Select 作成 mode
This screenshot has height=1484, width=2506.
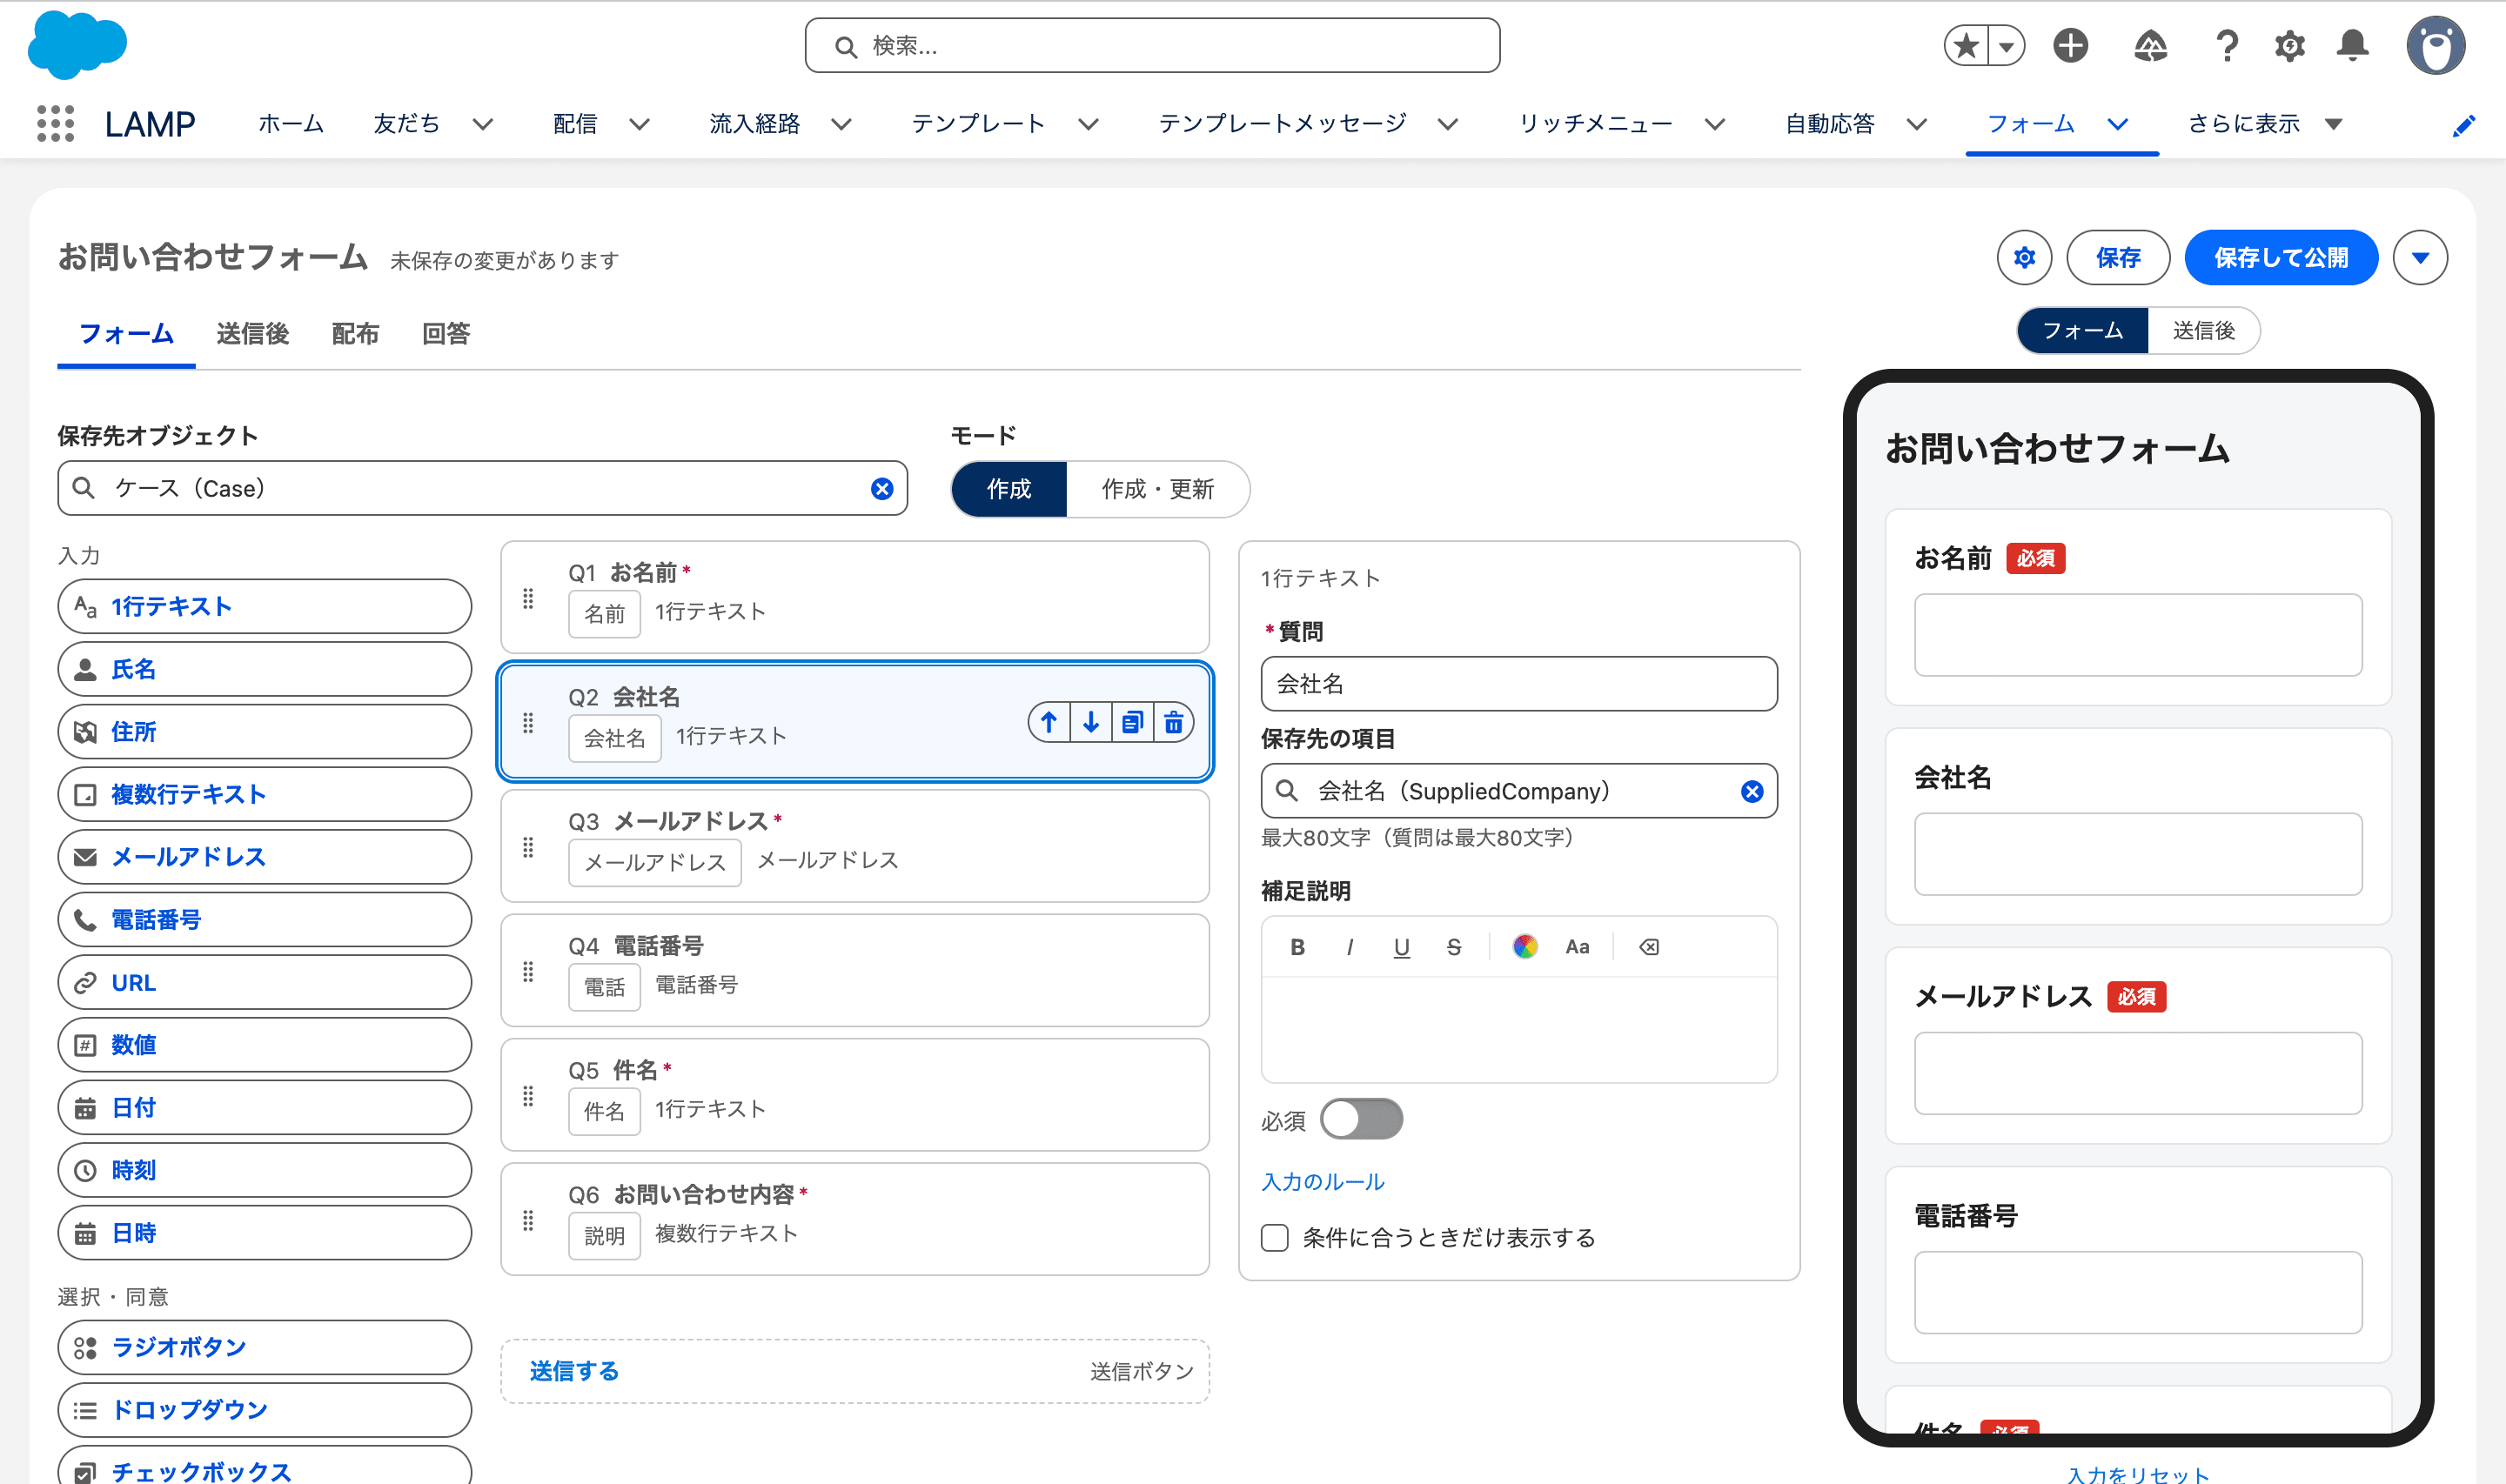click(x=1008, y=489)
